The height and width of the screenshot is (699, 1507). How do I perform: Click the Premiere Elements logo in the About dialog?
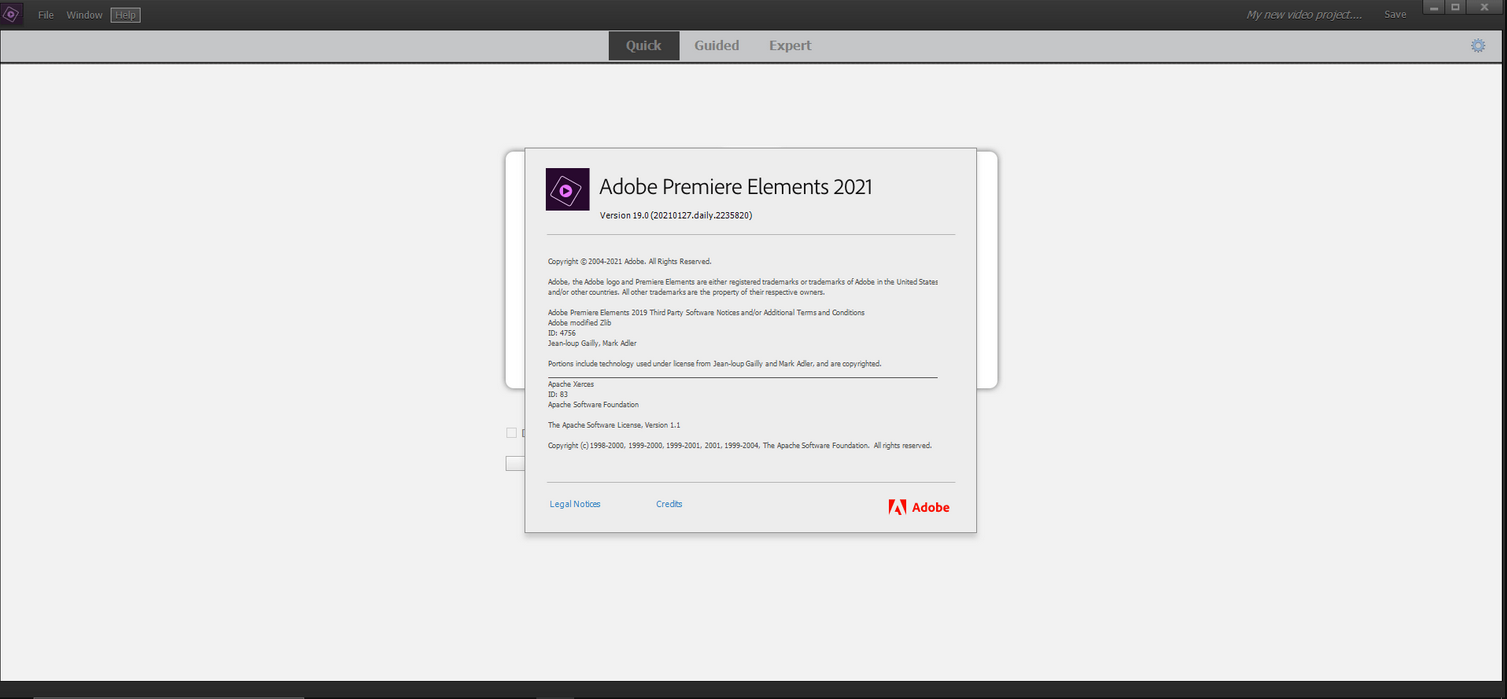tap(567, 189)
